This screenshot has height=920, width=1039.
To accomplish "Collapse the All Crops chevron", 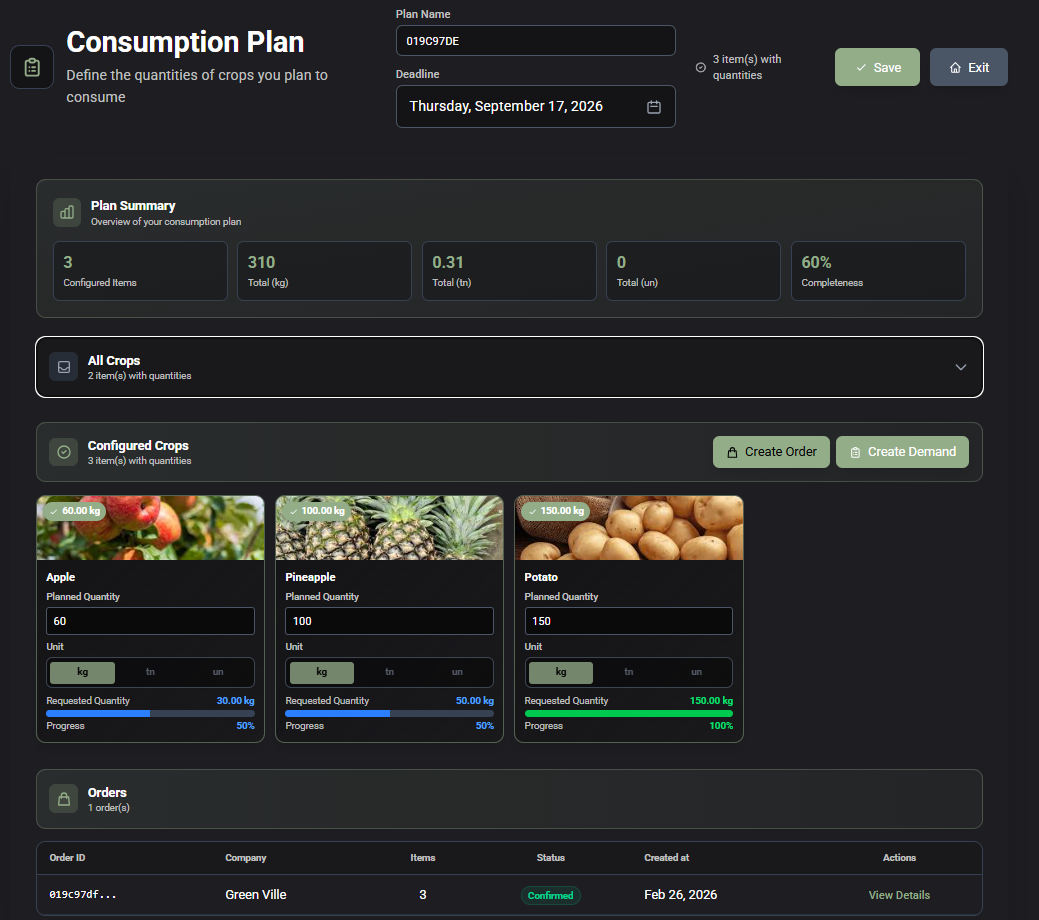I will point(960,367).
